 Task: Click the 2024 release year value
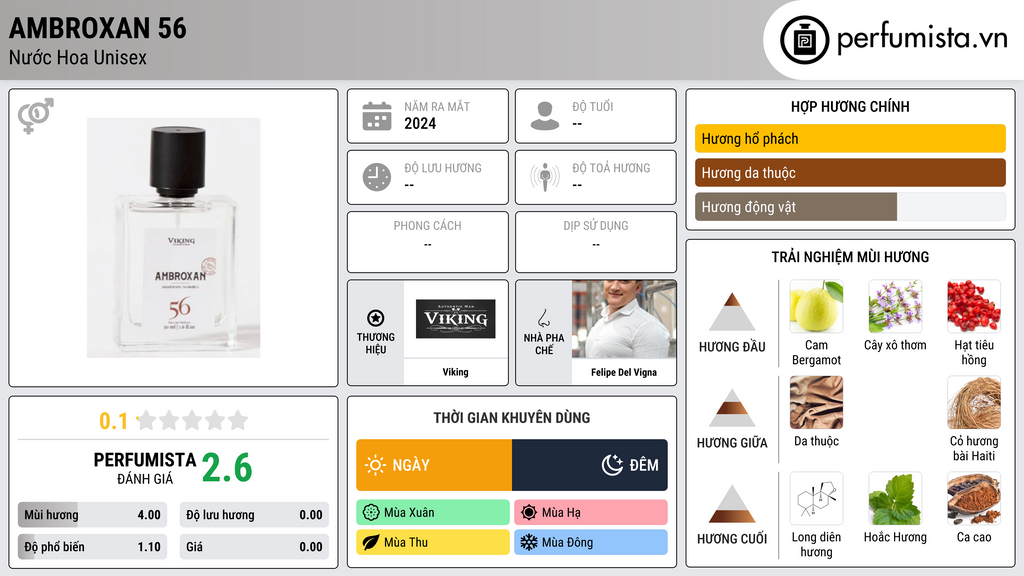click(420, 123)
